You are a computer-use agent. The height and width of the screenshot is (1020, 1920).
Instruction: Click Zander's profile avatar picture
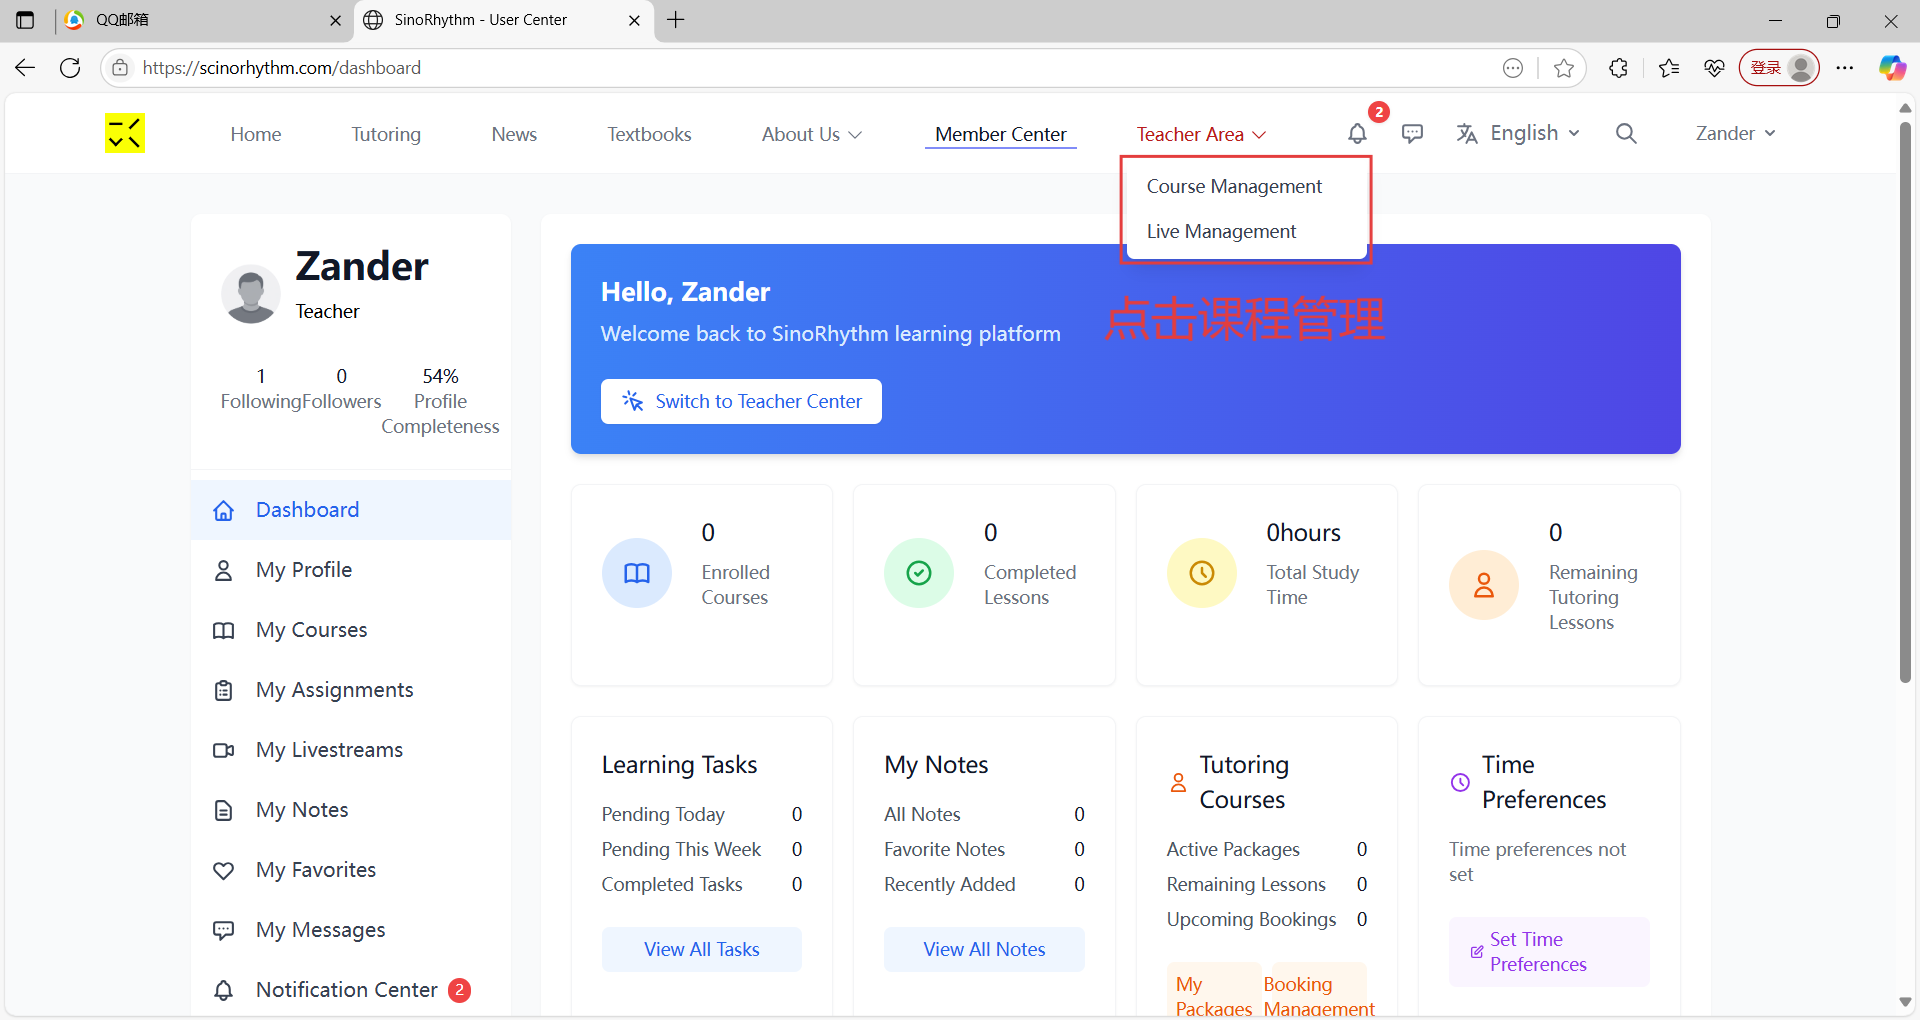(x=250, y=293)
